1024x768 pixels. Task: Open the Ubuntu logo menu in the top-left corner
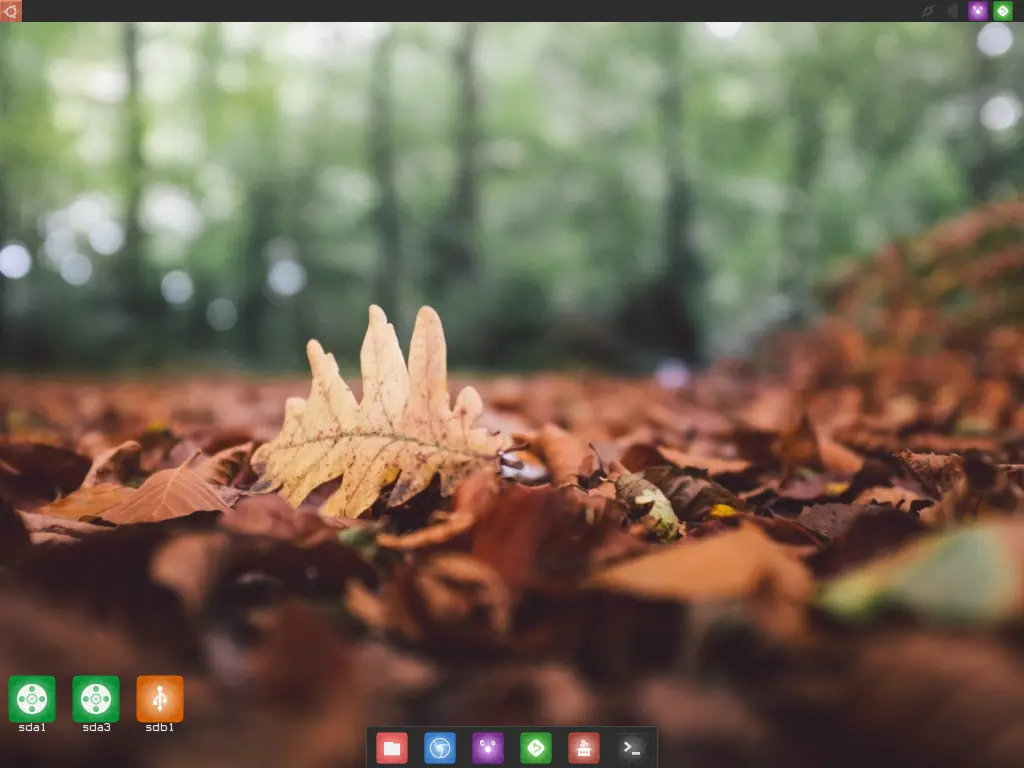10,10
